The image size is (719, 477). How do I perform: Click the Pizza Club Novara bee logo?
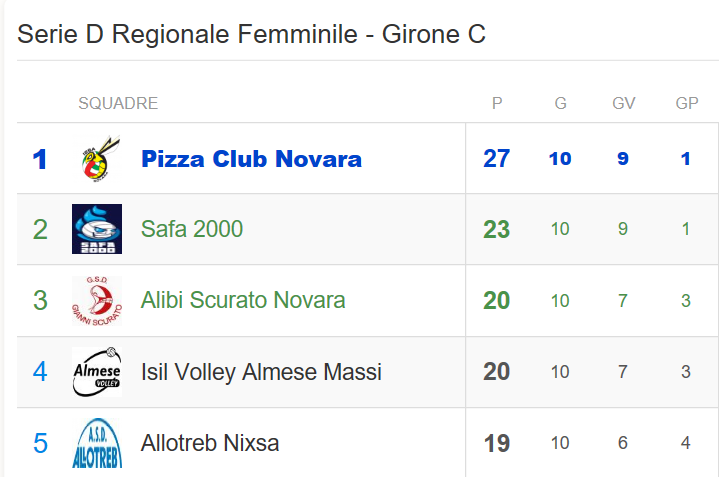[x=97, y=159]
